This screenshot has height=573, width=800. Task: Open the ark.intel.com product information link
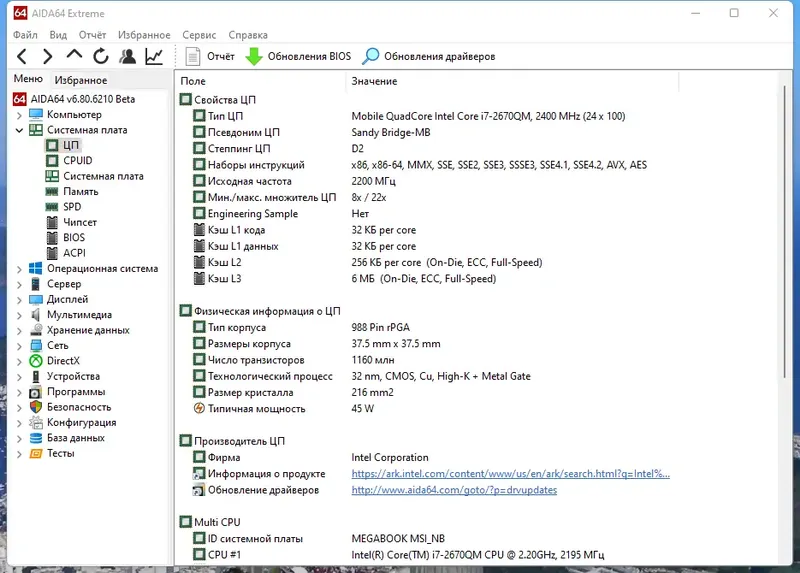pos(510,474)
